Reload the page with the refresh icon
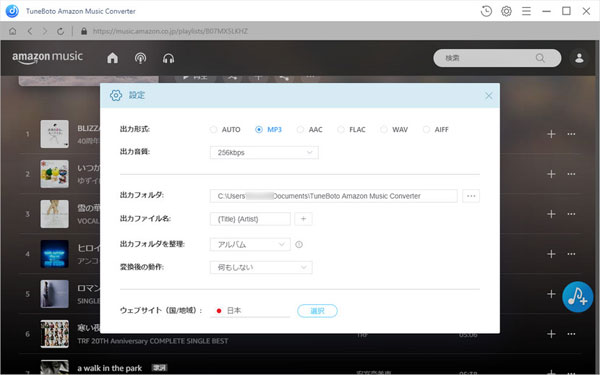This screenshot has height=375, width=600. [60, 31]
